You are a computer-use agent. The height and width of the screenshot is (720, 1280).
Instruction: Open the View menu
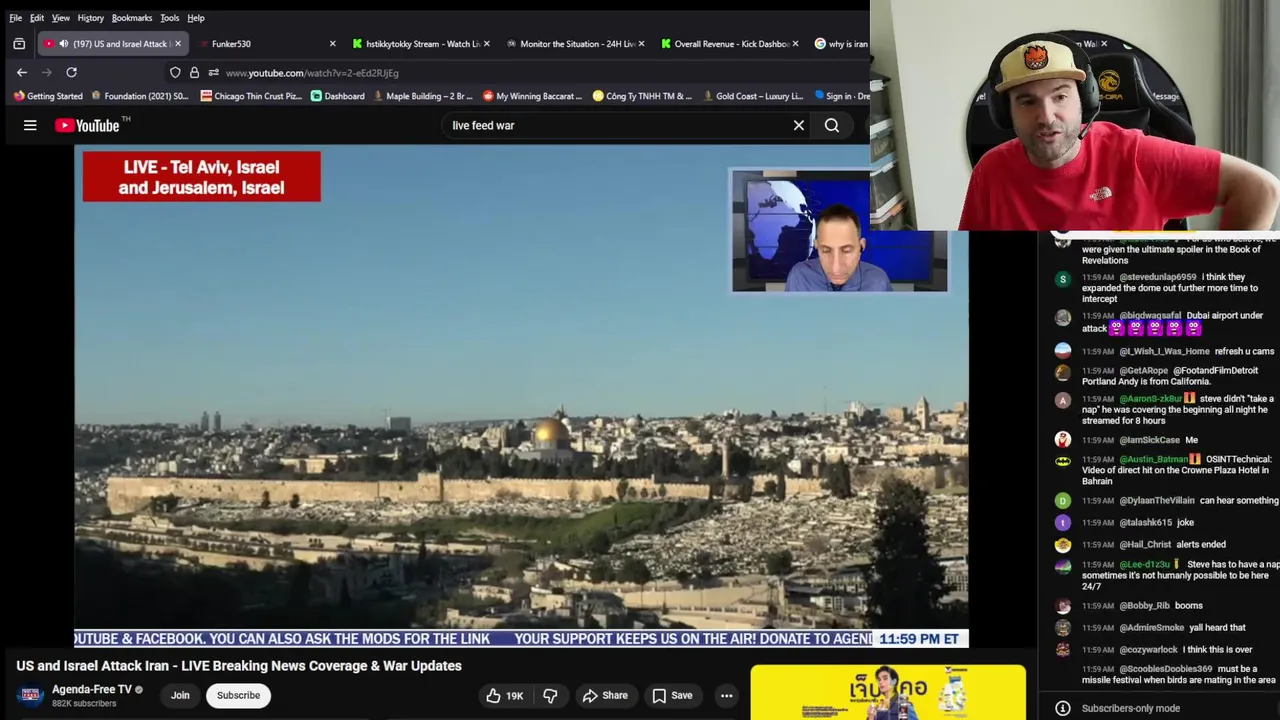(61, 18)
